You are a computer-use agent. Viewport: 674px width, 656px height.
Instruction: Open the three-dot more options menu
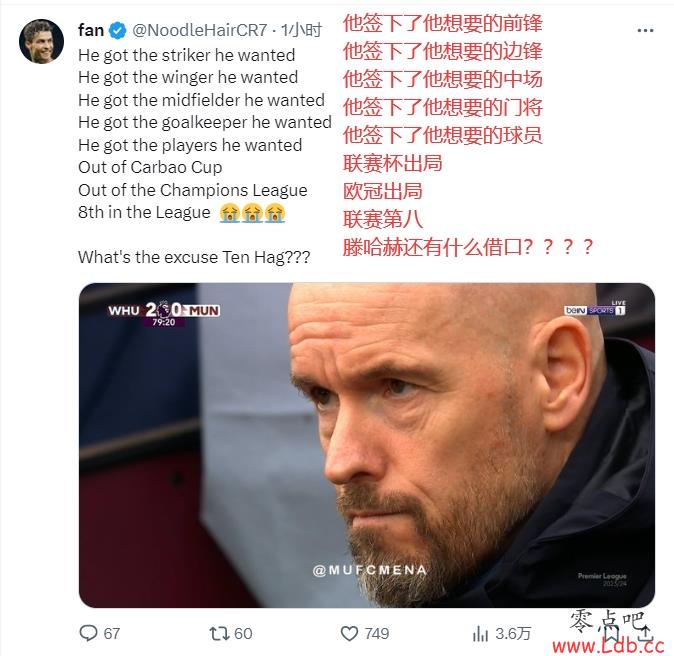click(645, 31)
